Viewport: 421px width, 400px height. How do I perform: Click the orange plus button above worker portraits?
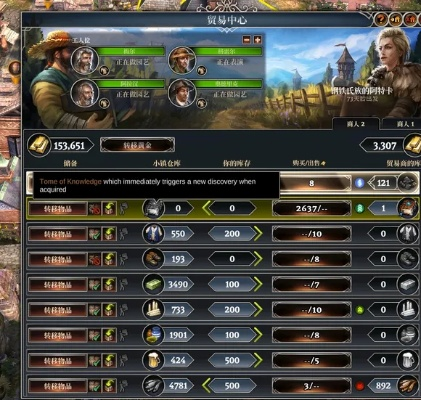pos(257,40)
